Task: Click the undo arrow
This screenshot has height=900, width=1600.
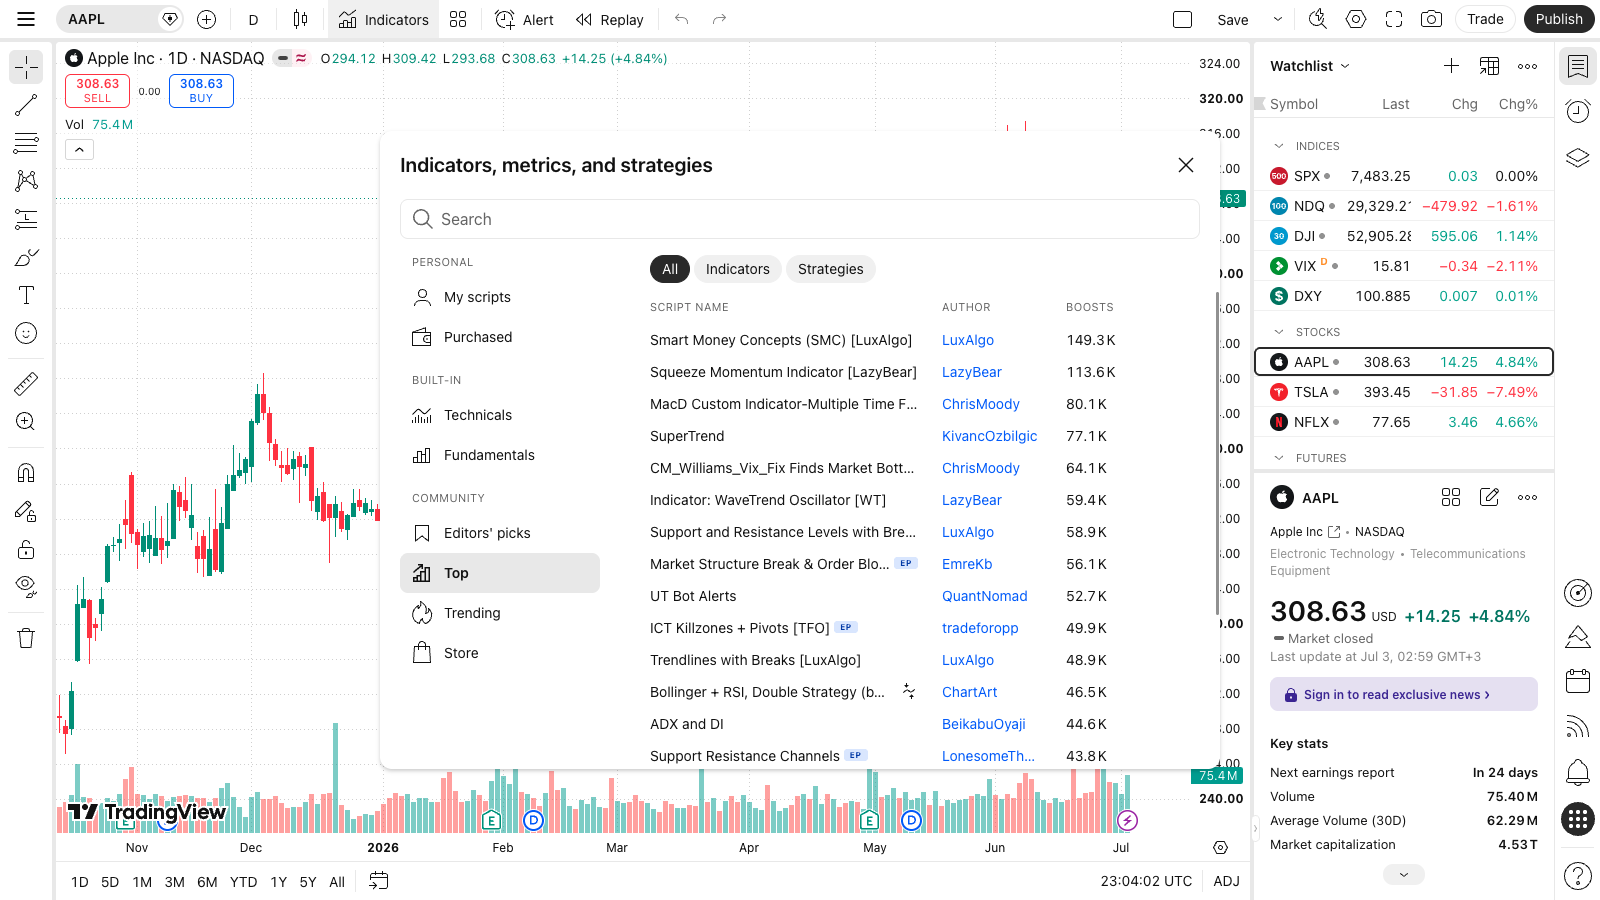Action: pos(682,19)
